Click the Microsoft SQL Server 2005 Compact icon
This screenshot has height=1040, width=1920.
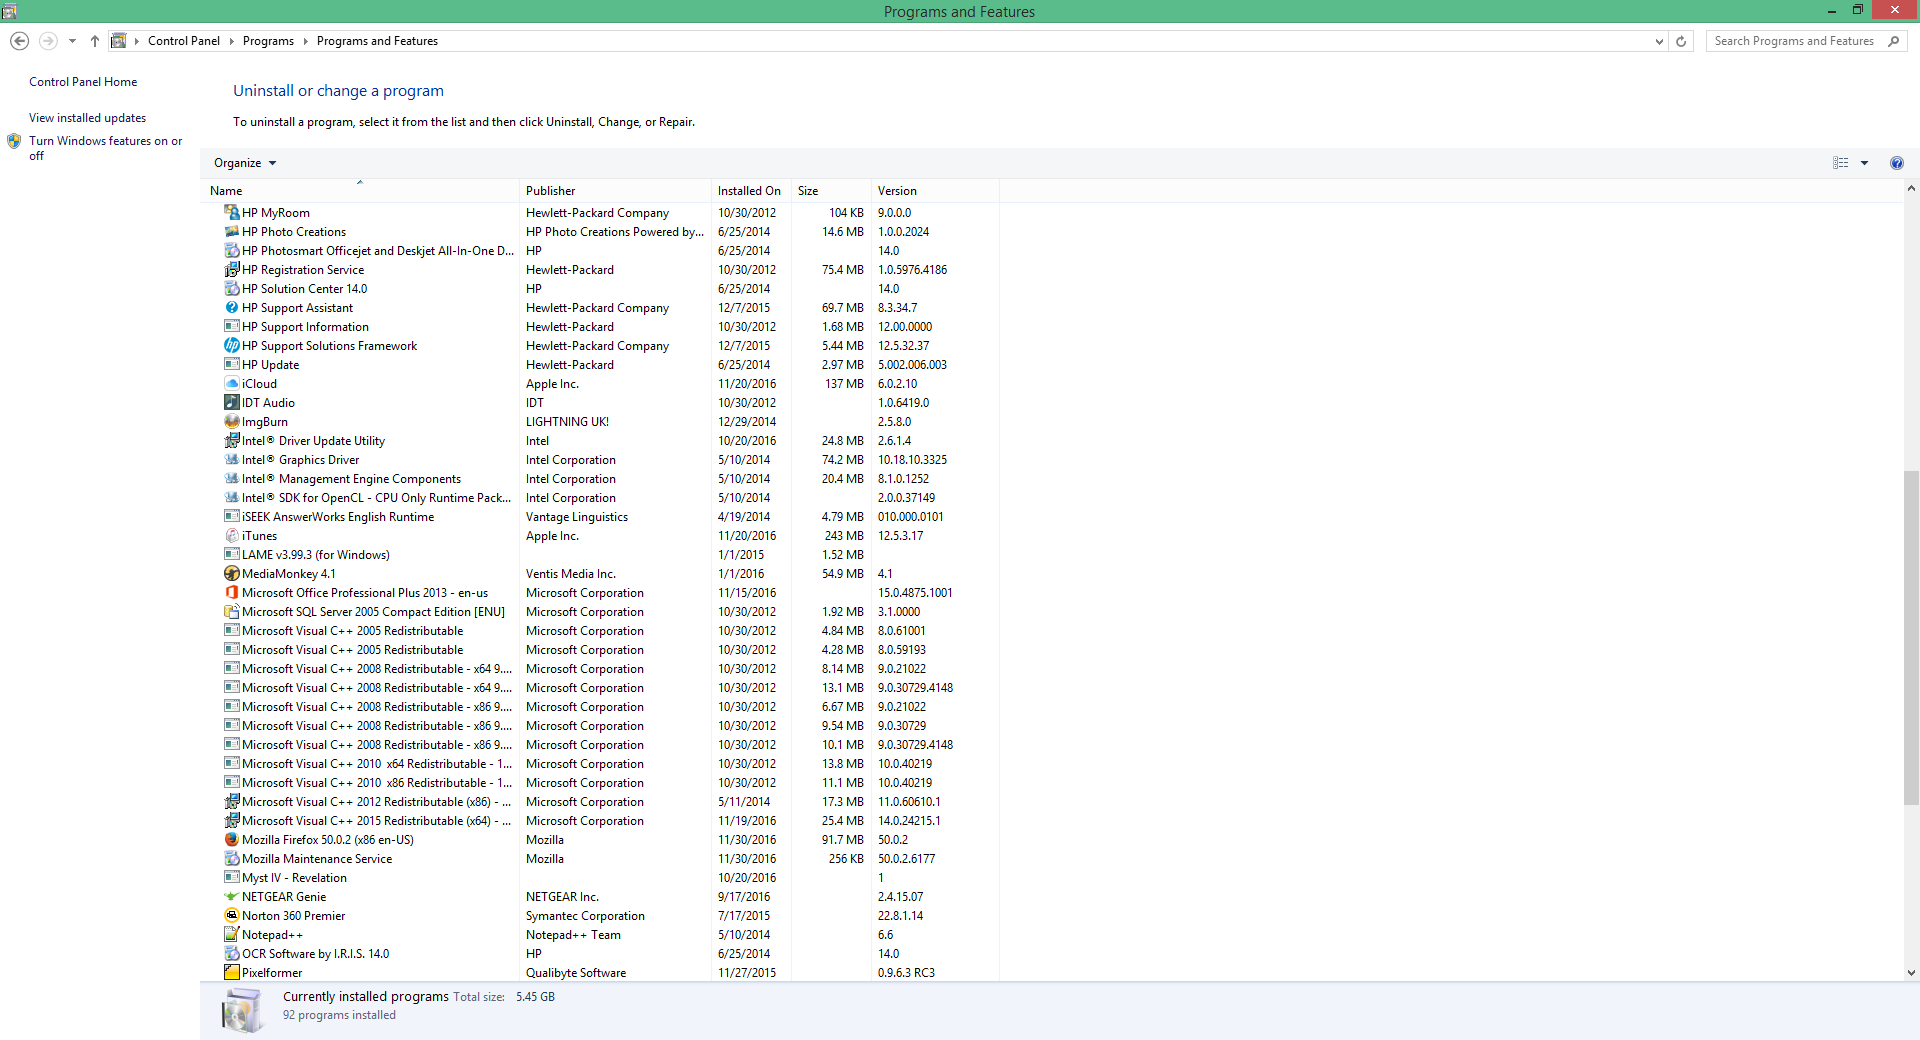pyautogui.click(x=232, y=611)
